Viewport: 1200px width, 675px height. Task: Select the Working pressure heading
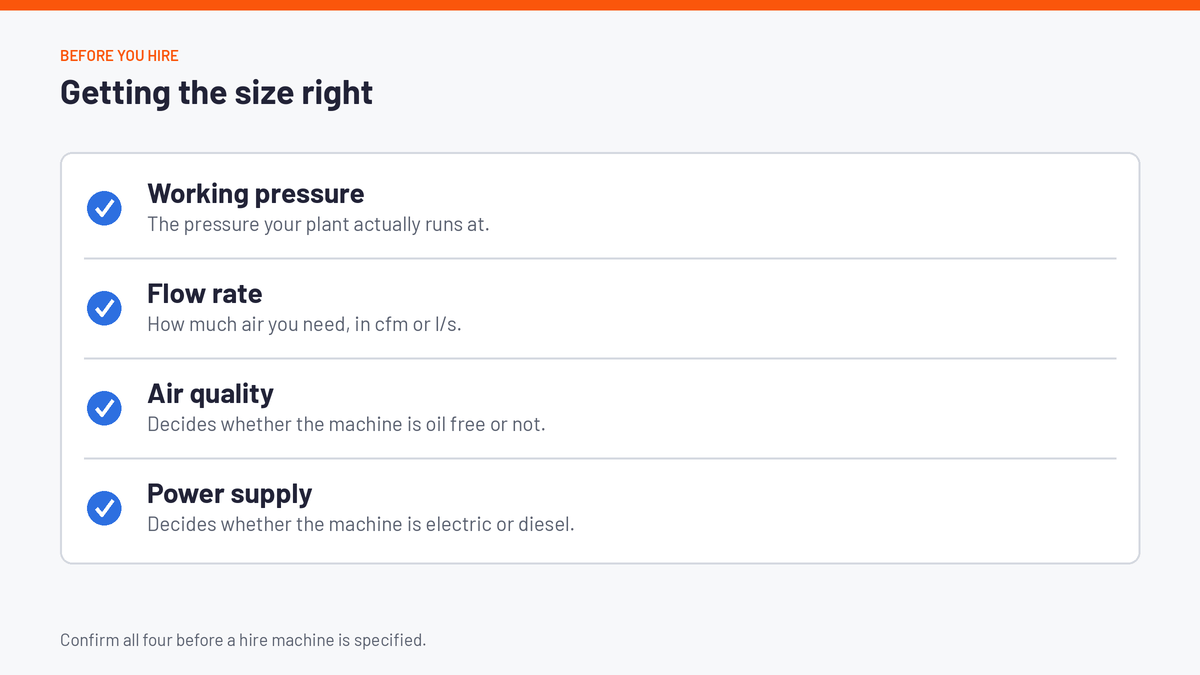(x=256, y=193)
